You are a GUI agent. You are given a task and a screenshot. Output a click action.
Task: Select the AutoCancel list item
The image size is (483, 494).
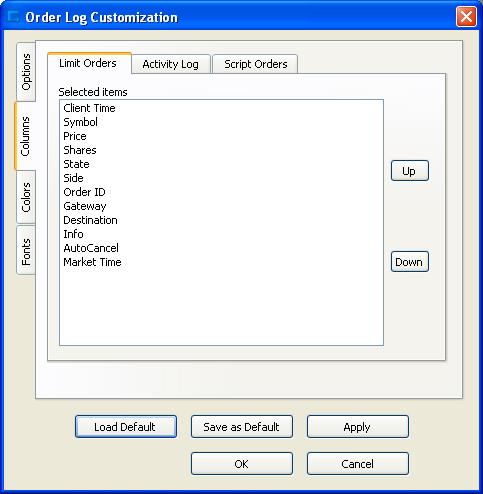point(91,248)
